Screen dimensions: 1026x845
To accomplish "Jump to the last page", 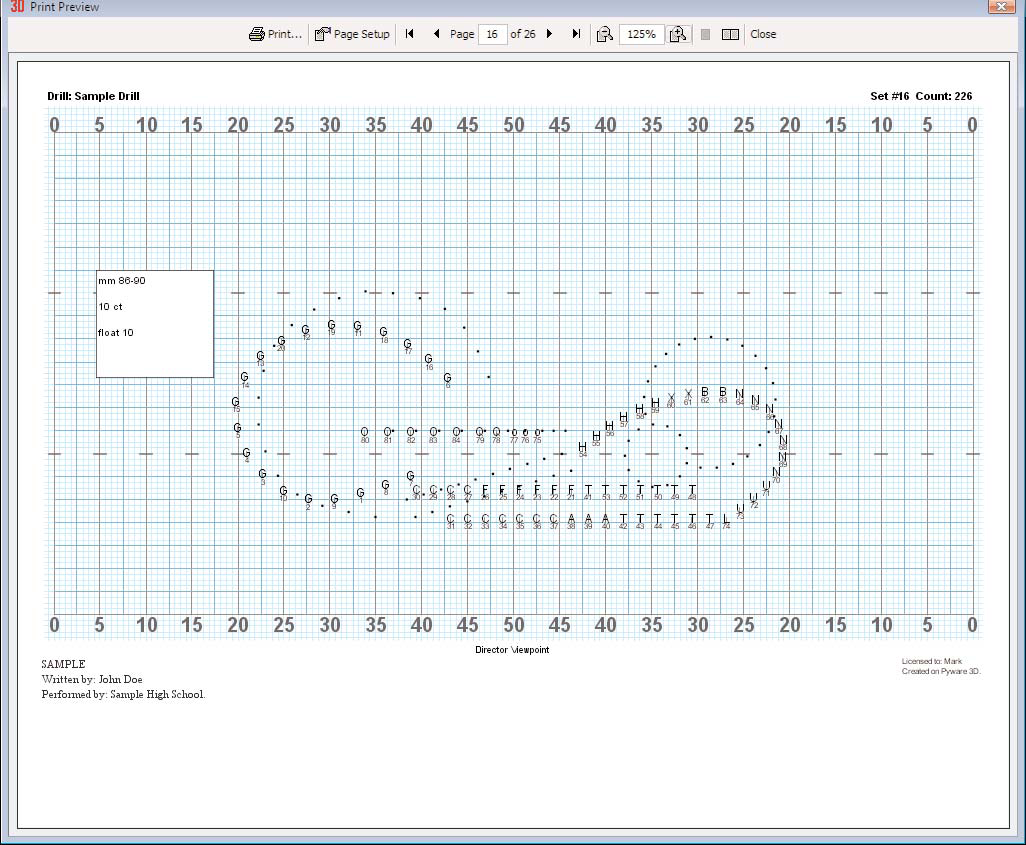I will [576, 34].
